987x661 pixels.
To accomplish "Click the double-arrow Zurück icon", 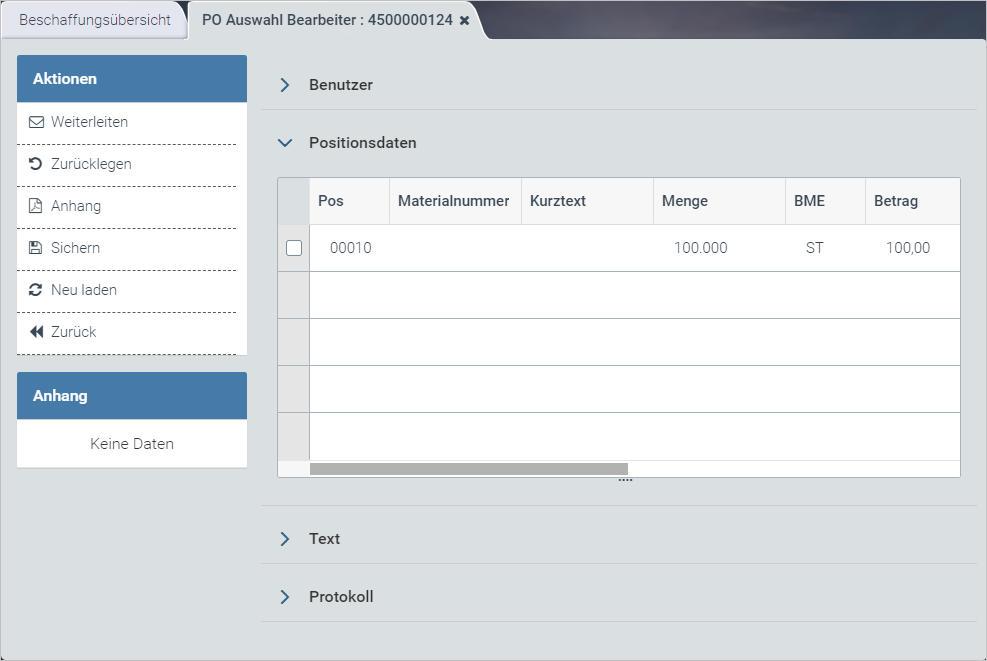I will click(37, 332).
